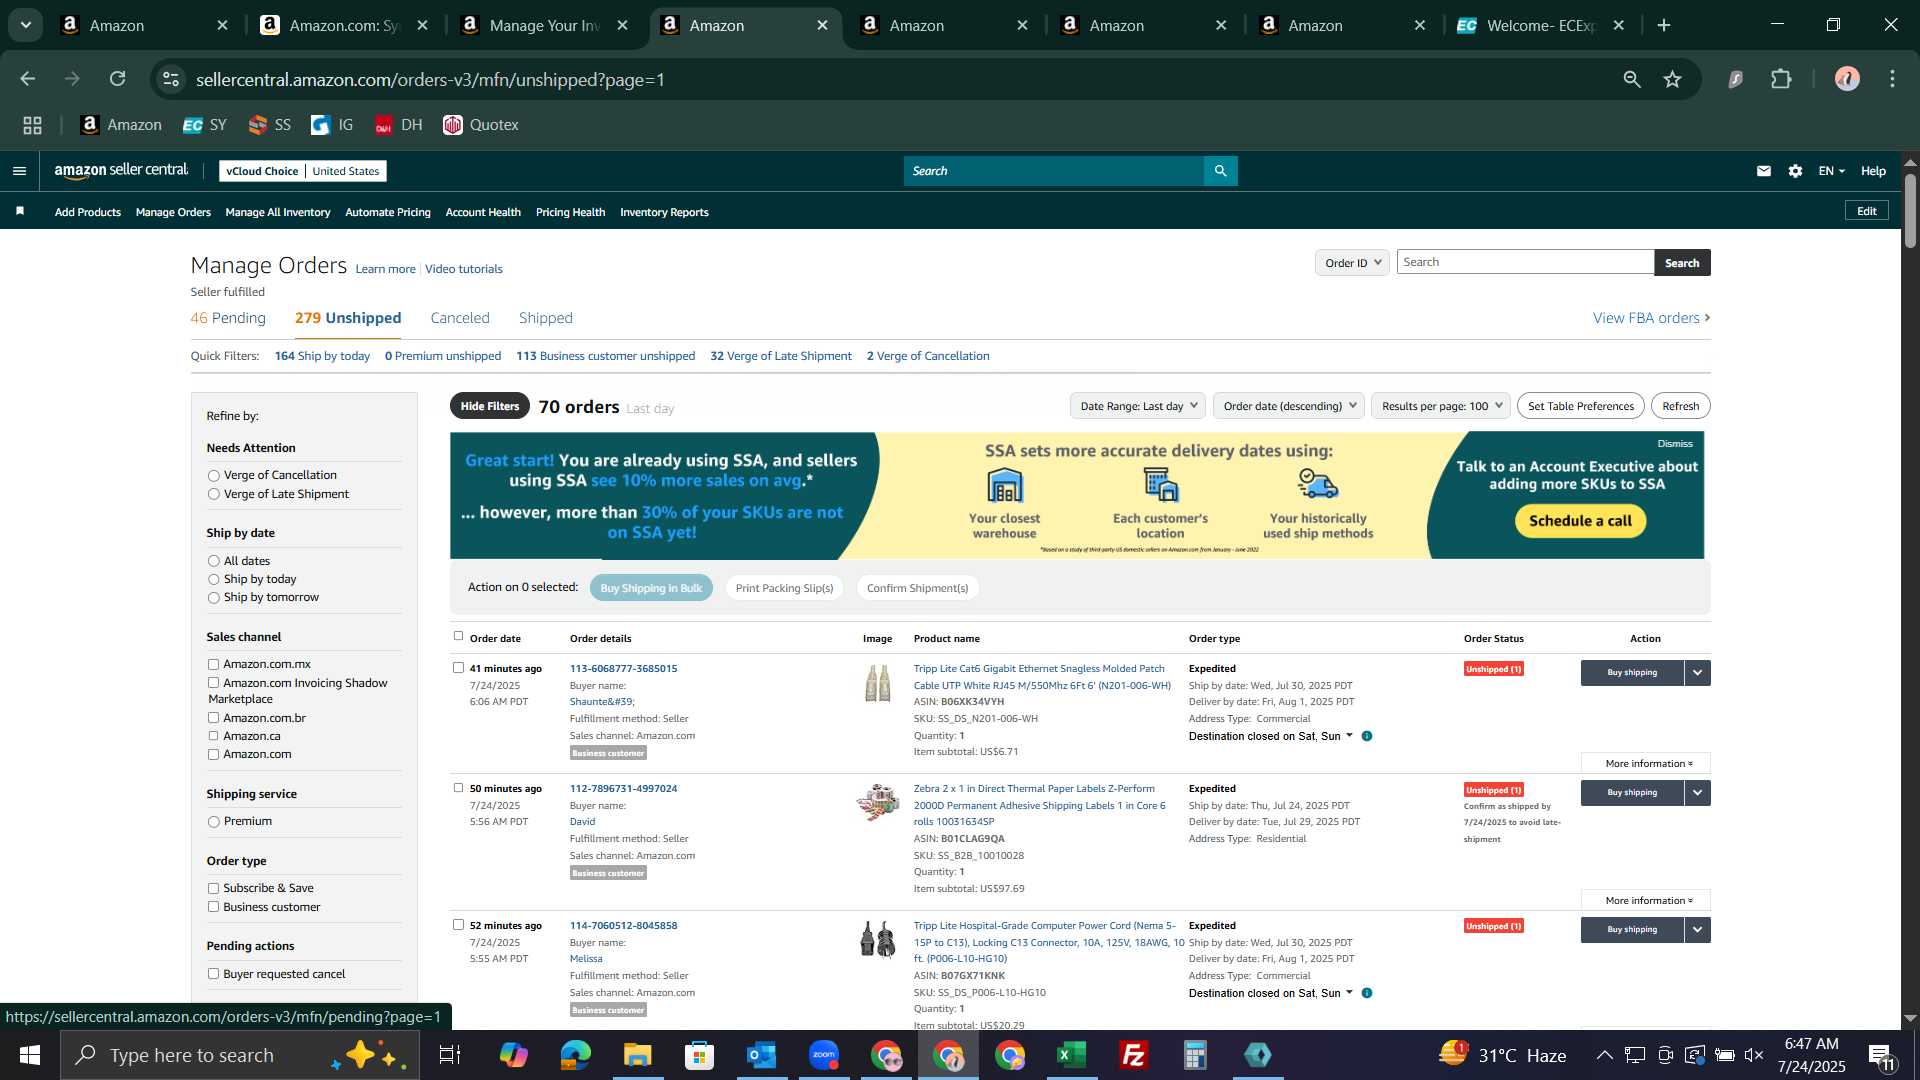
Task: Check Buyer requested cancel filter
Action: pos(213,974)
